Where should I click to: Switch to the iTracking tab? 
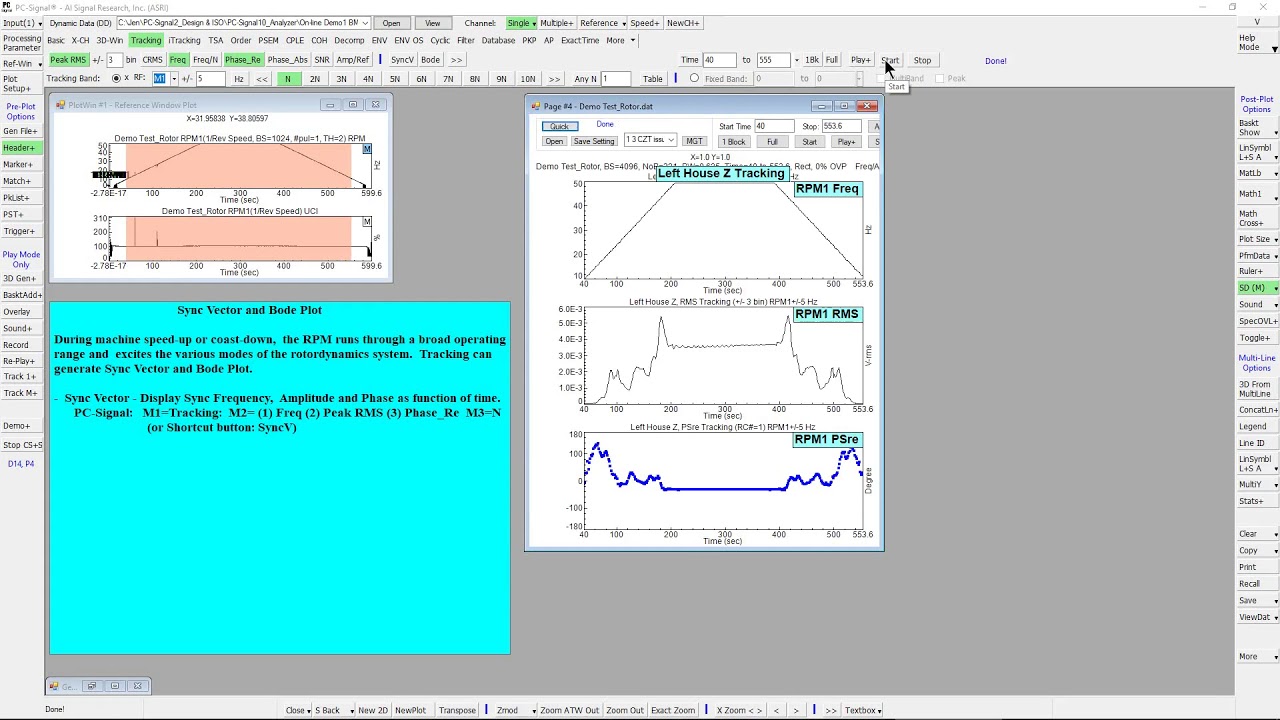tap(184, 41)
